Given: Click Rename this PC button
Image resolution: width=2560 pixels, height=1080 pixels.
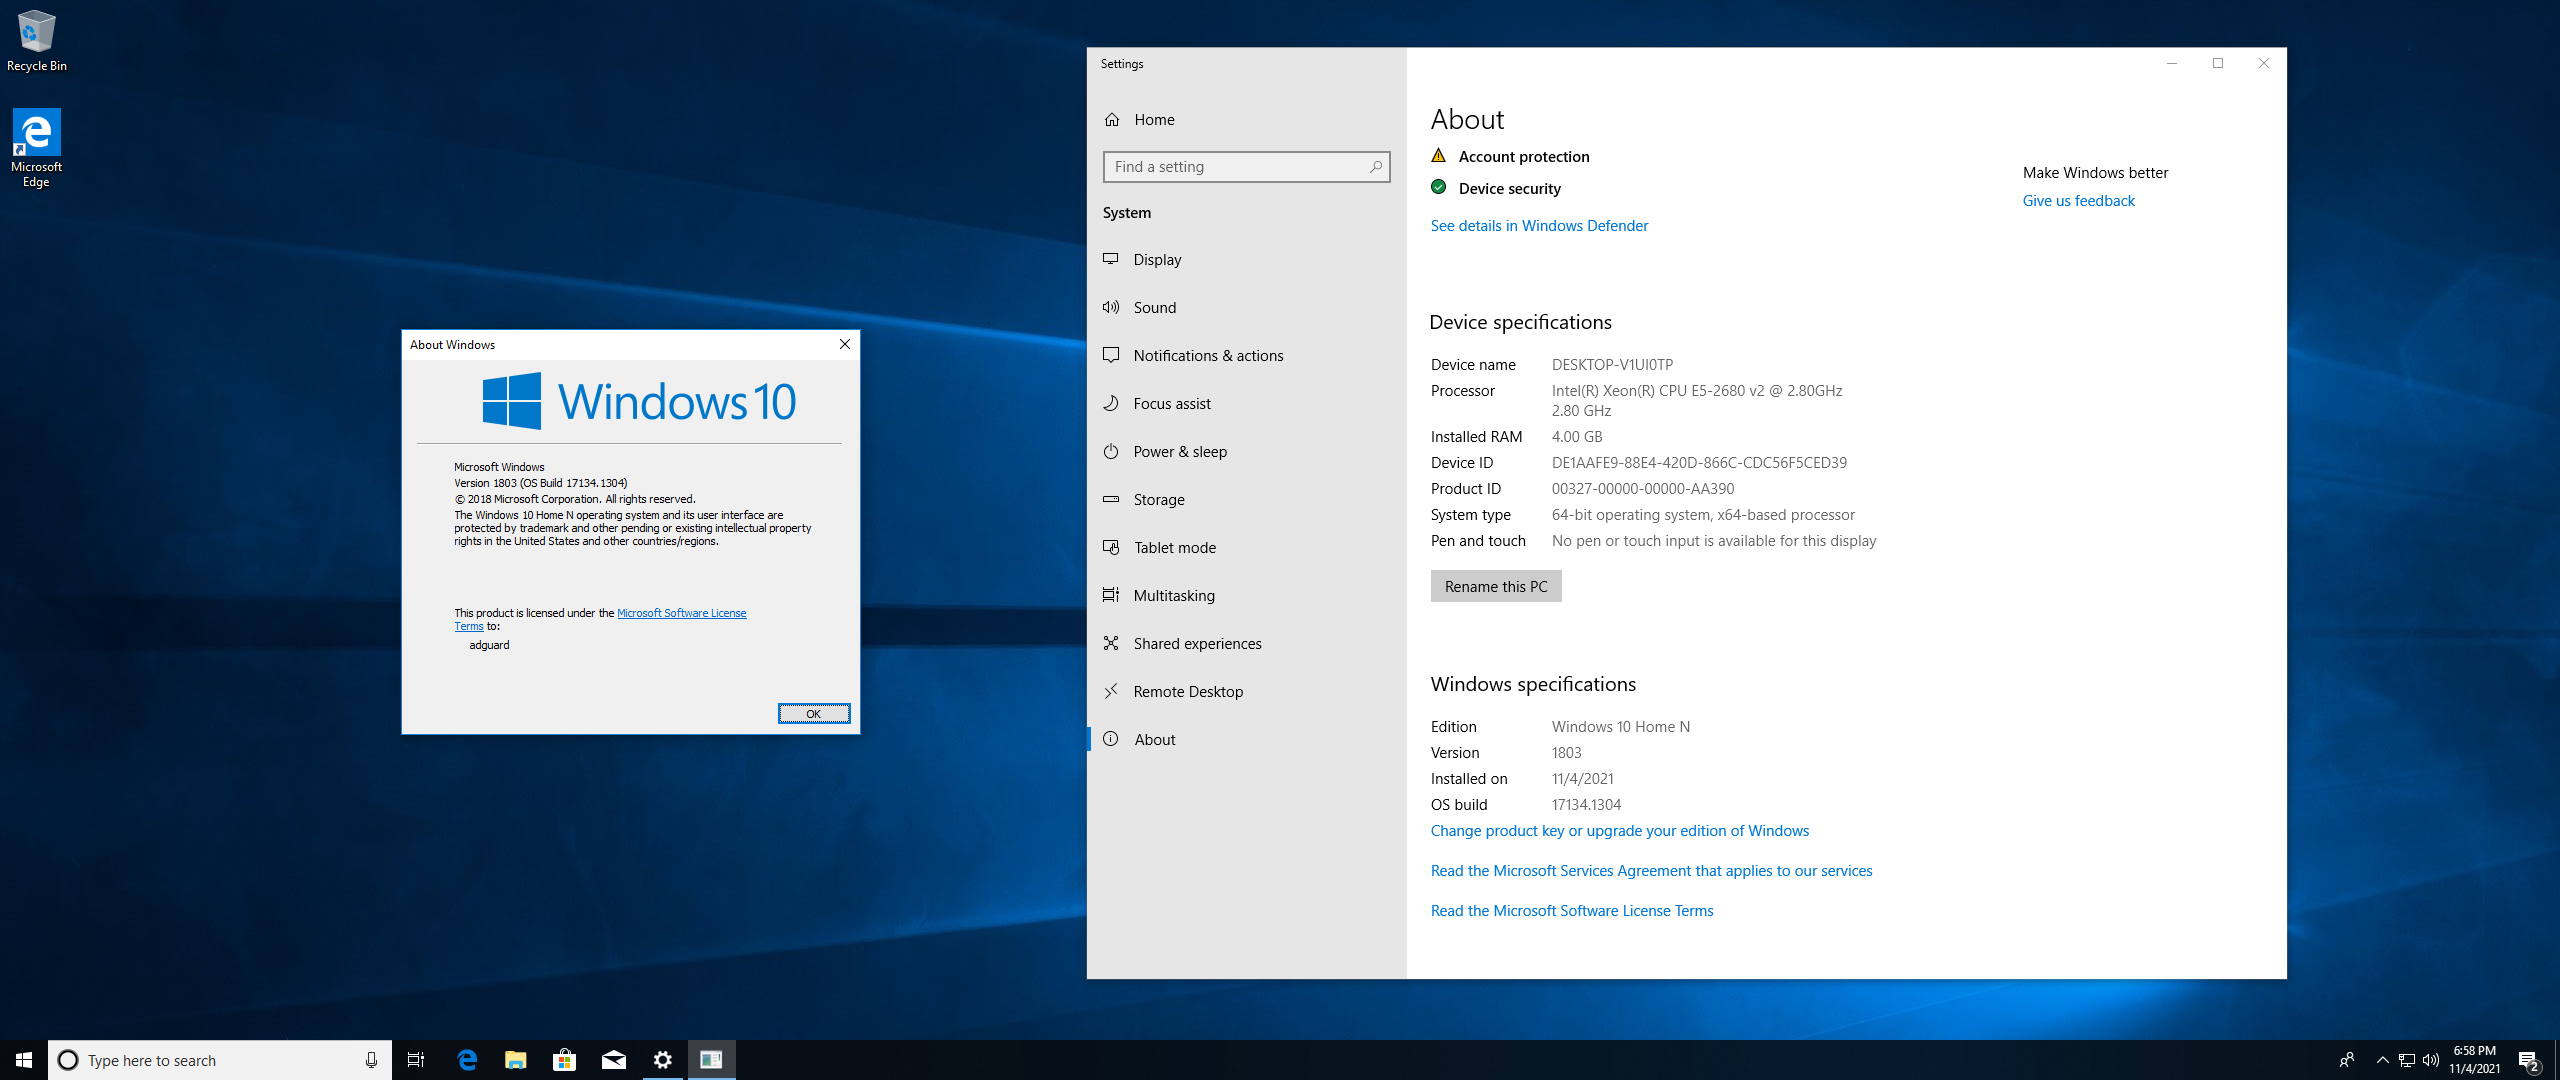Looking at the screenshot, I should (x=1496, y=586).
